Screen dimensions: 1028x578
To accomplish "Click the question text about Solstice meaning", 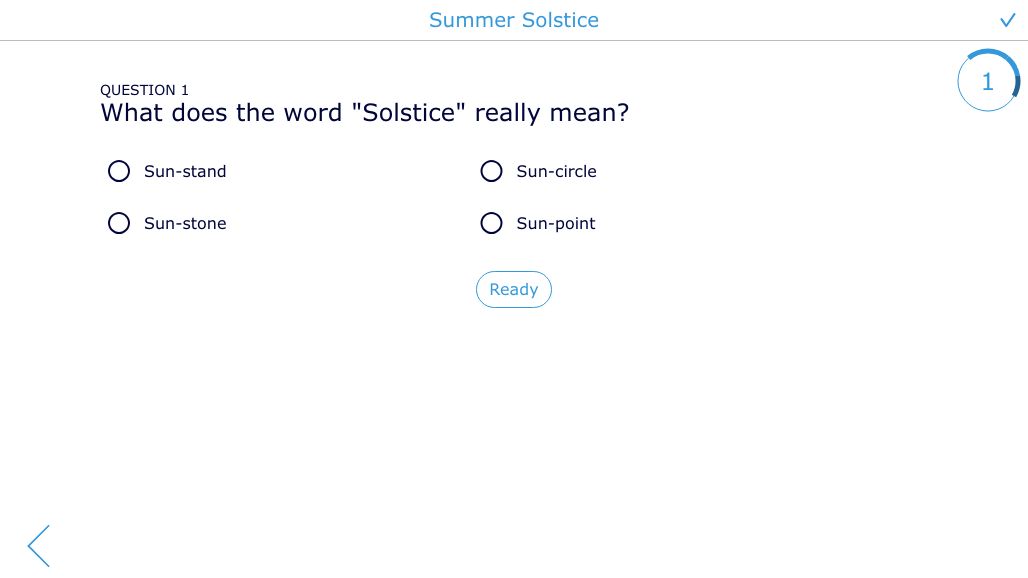I will (x=365, y=113).
